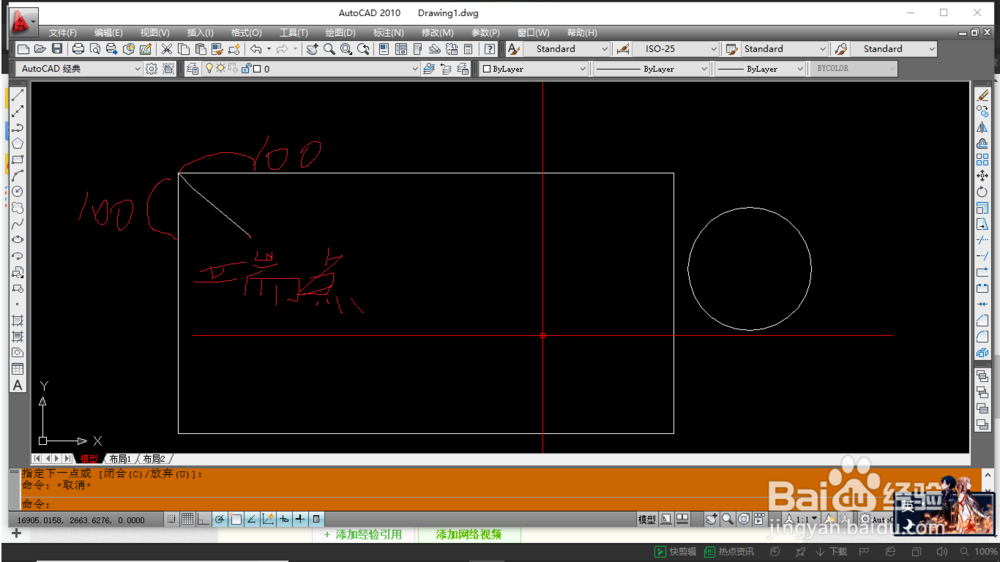Toggle Snap mode in the status bar

[171, 519]
